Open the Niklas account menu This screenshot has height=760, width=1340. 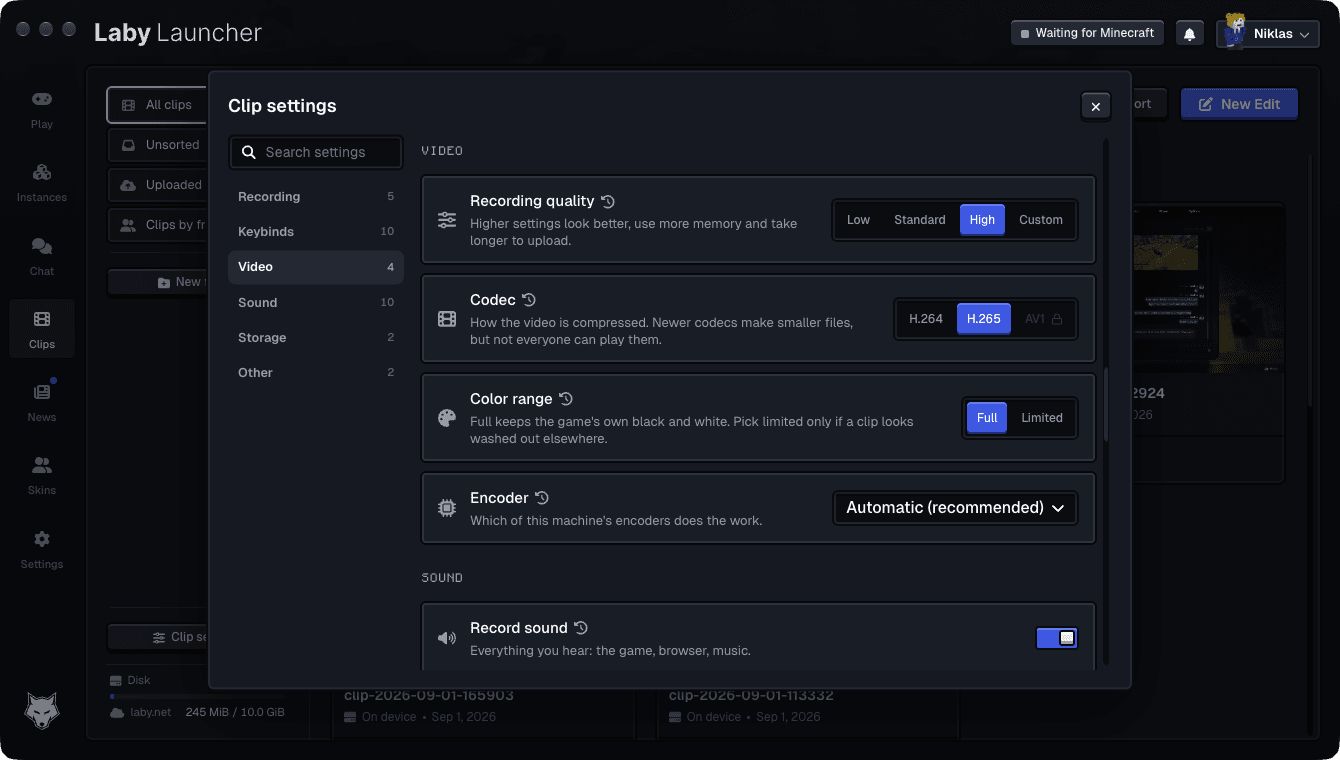coord(1268,34)
